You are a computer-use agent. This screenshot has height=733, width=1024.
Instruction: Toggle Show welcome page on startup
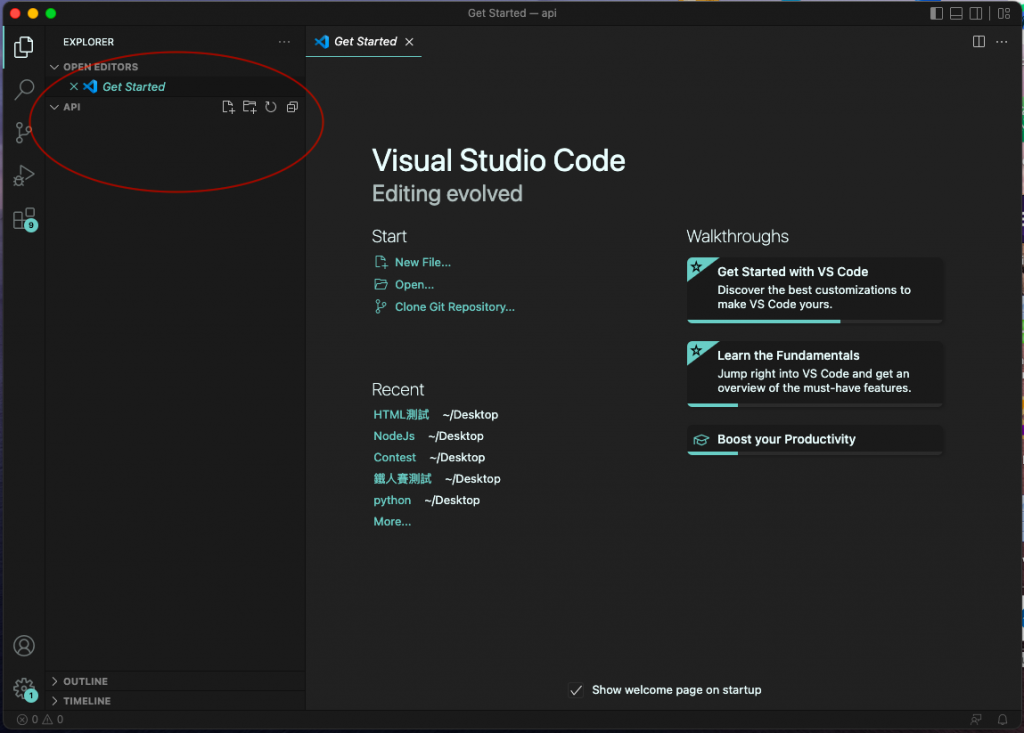pos(575,691)
